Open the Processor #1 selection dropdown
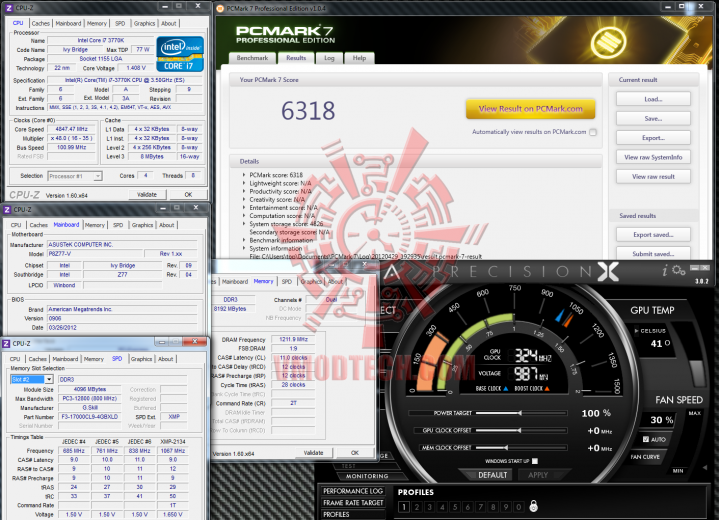Viewport: 719px width, 520px height. tap(98, 176)
